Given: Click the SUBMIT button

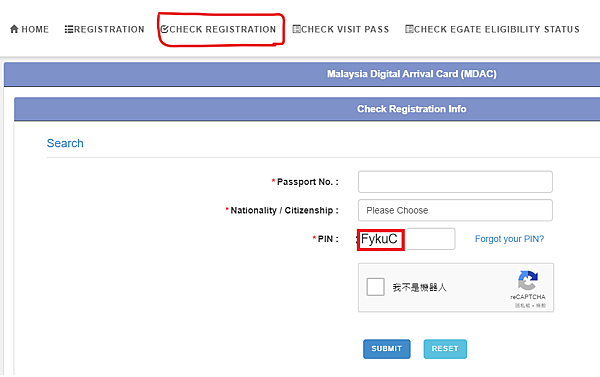Looking at the screenshot, I should (x=386, y=349).
